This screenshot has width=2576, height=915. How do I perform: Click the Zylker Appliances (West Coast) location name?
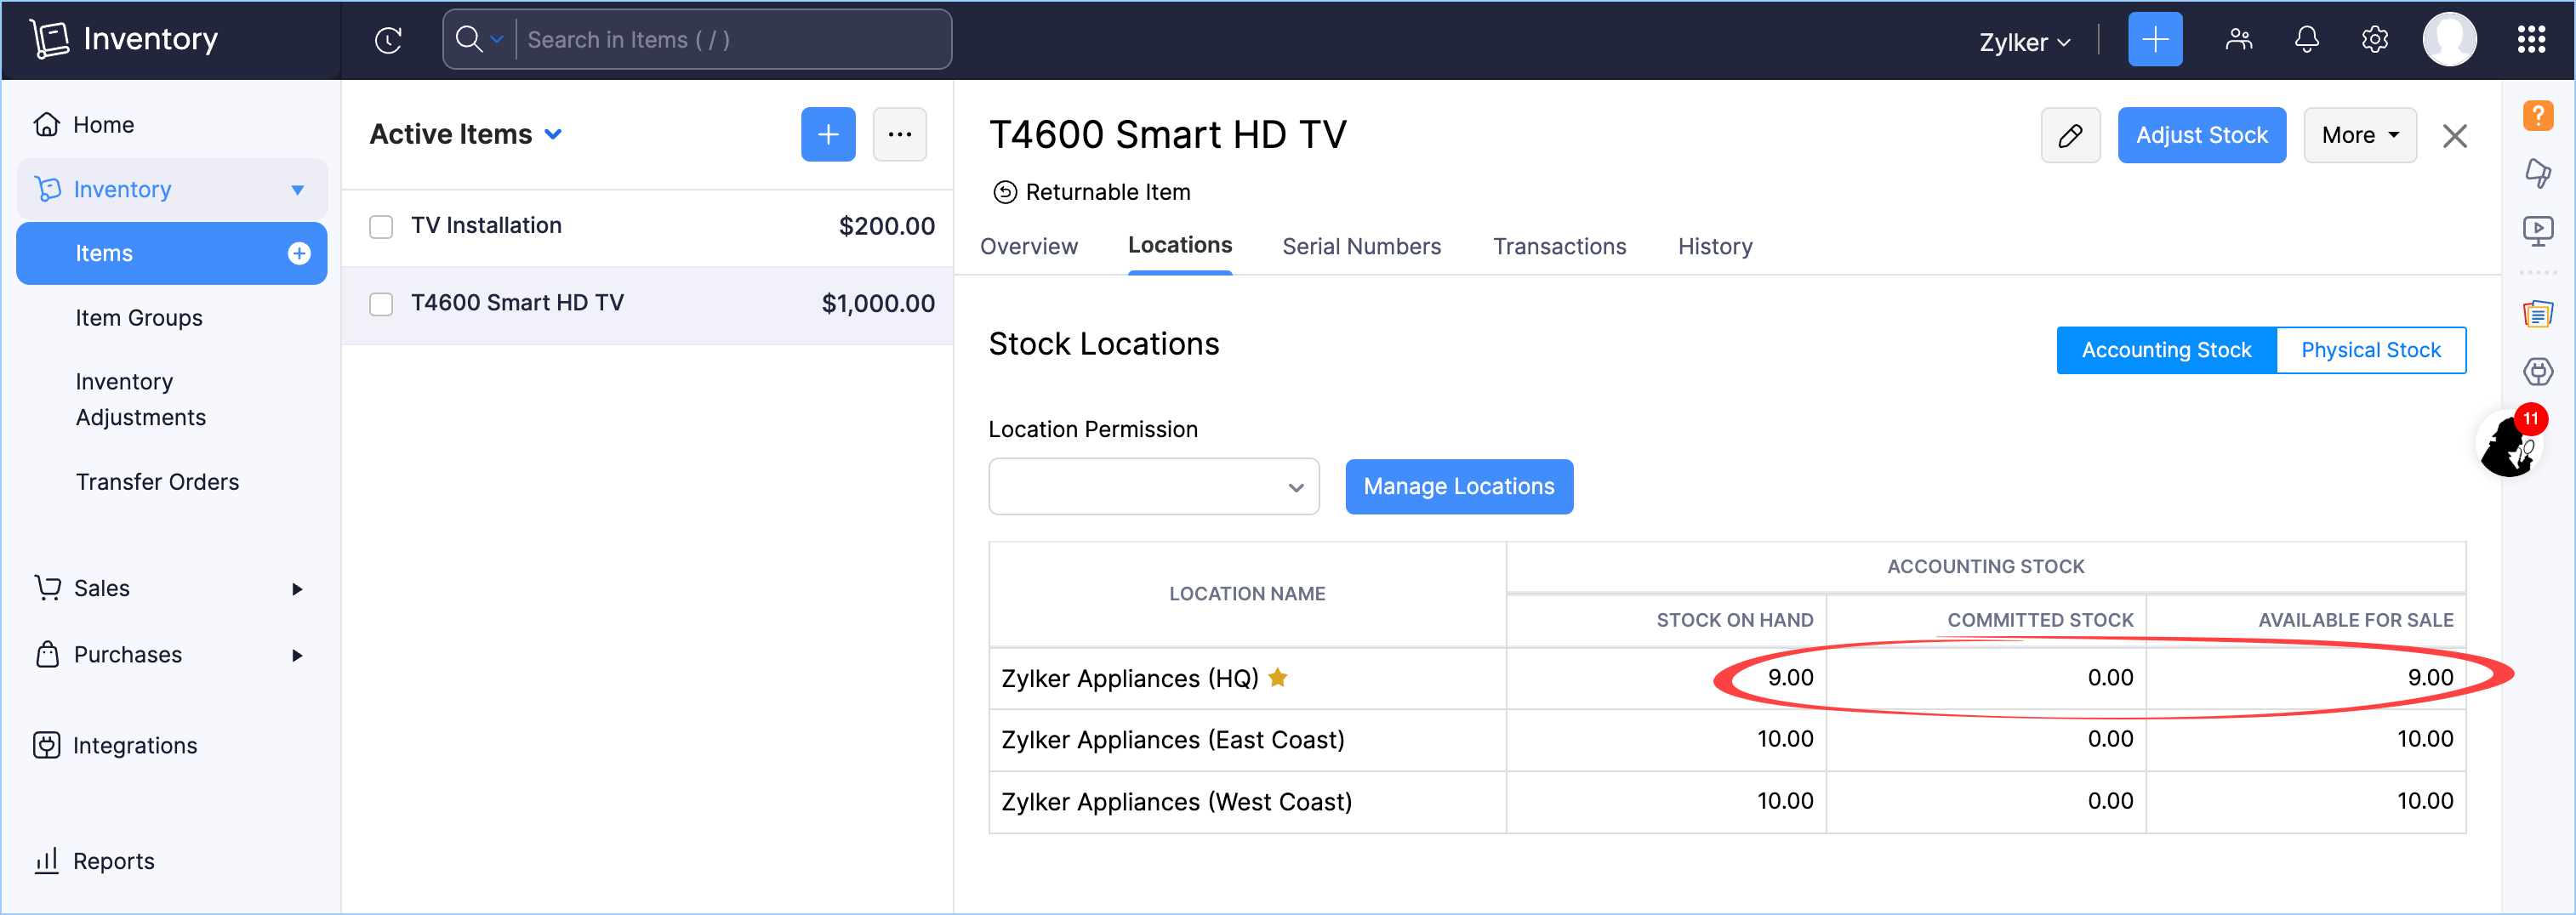point(1176,802)
